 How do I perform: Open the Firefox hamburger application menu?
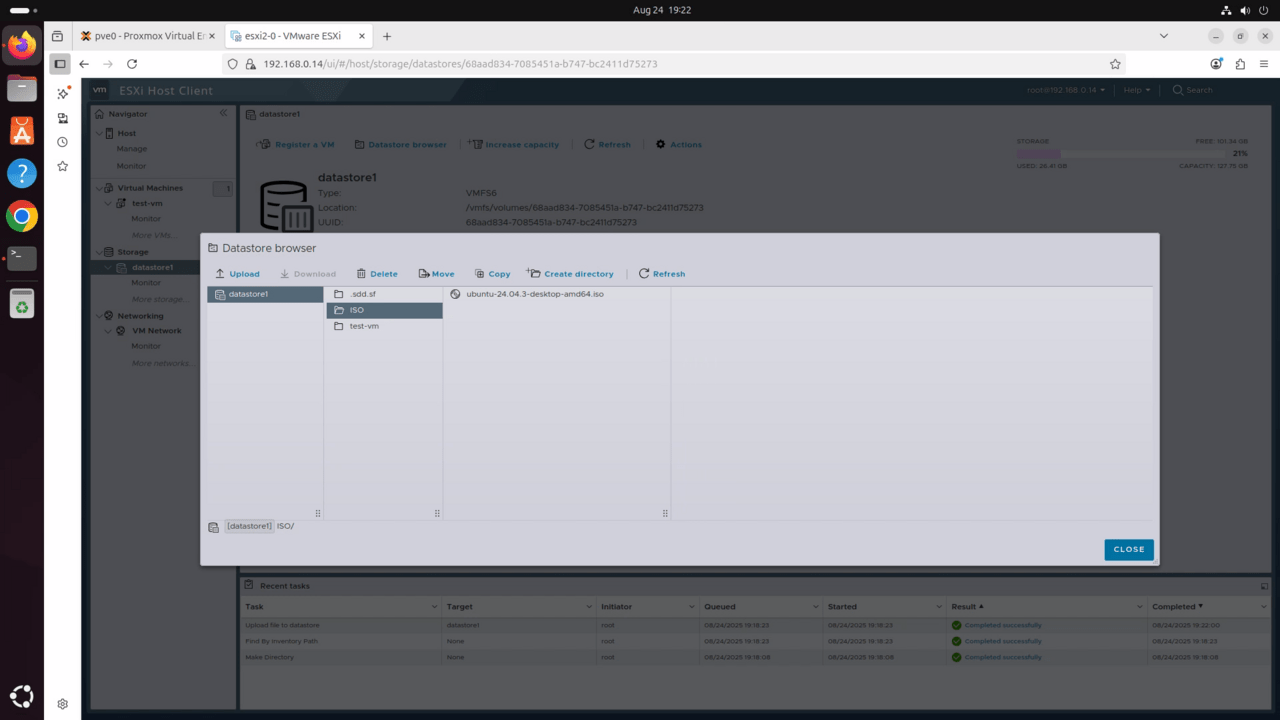pos(1264,64)
